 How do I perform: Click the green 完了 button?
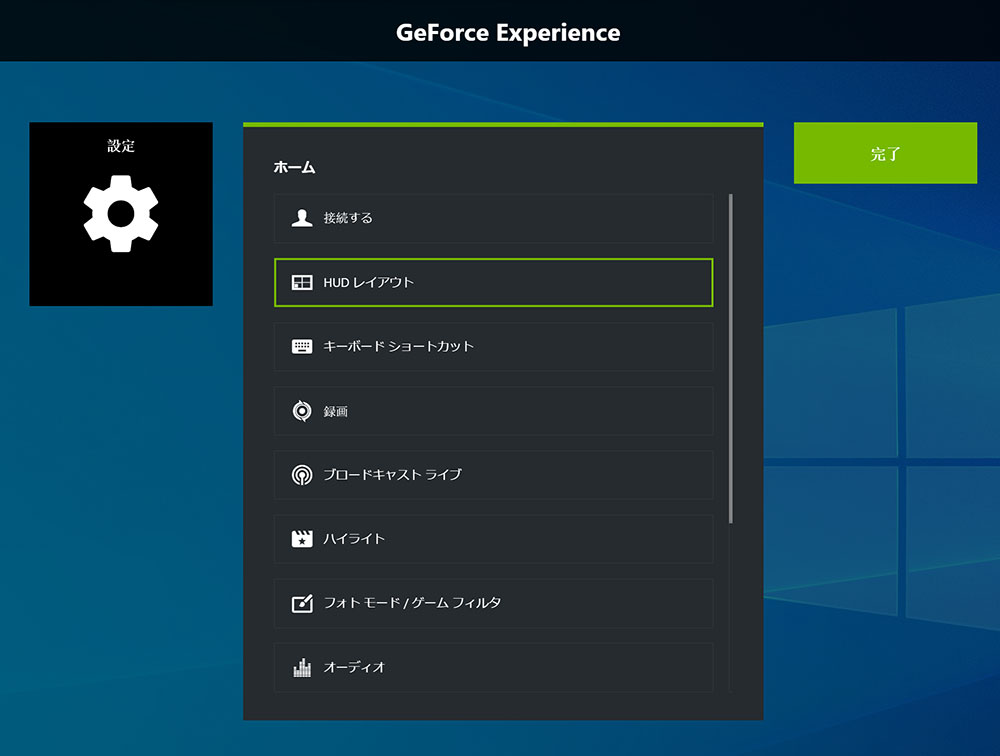pos(886,153)
